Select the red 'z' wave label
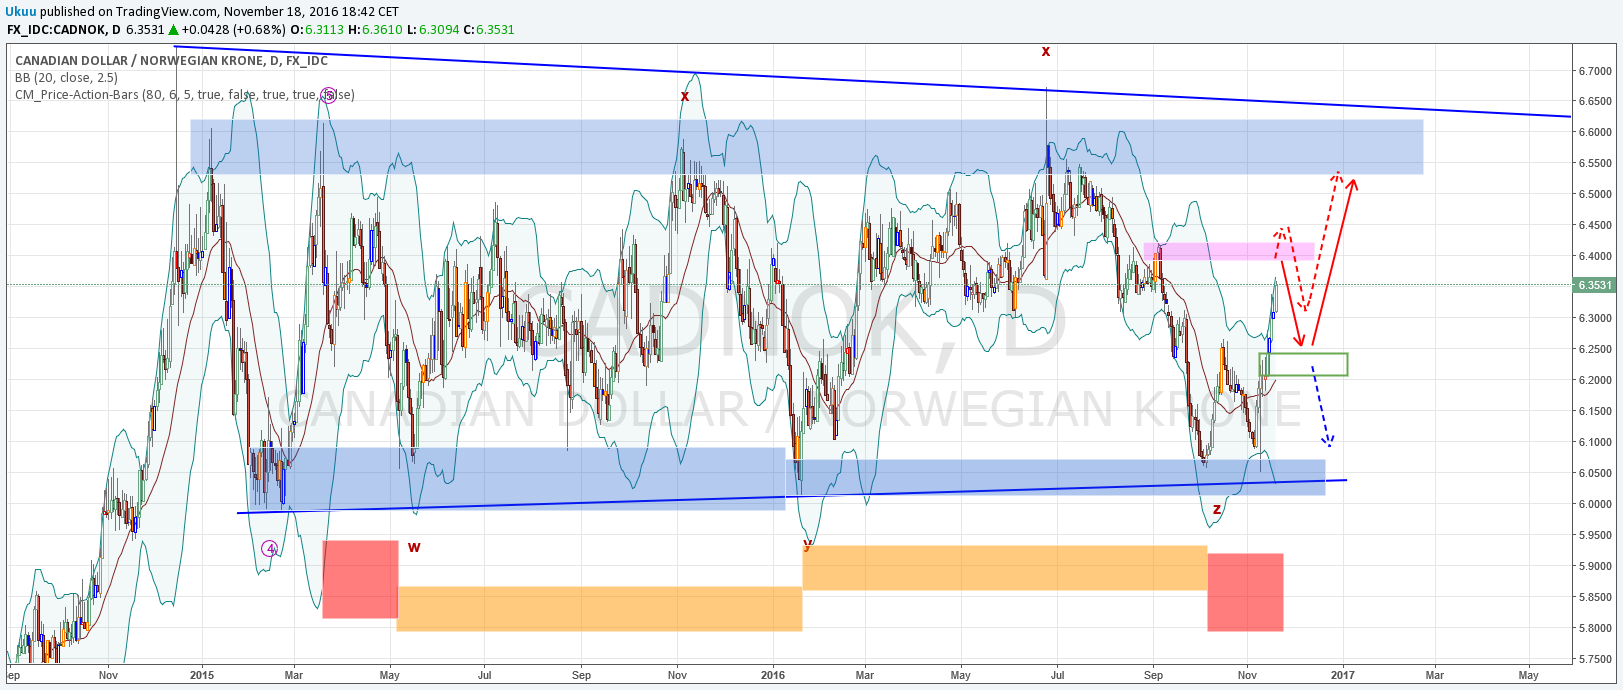1623x690 pixels. click(x=1217, y=509)
